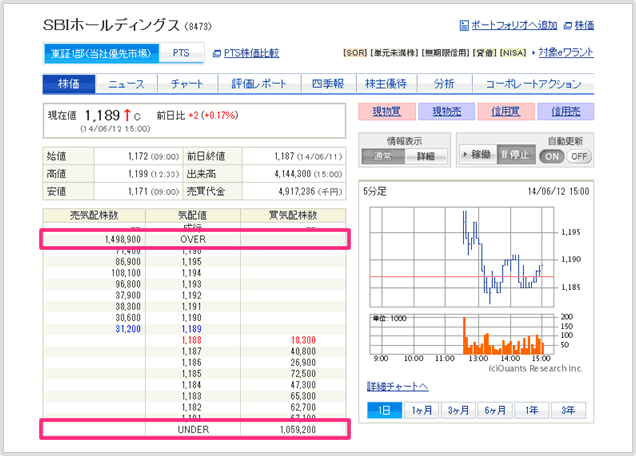Click the 1,192 quote price

click(x=191, y=295)
